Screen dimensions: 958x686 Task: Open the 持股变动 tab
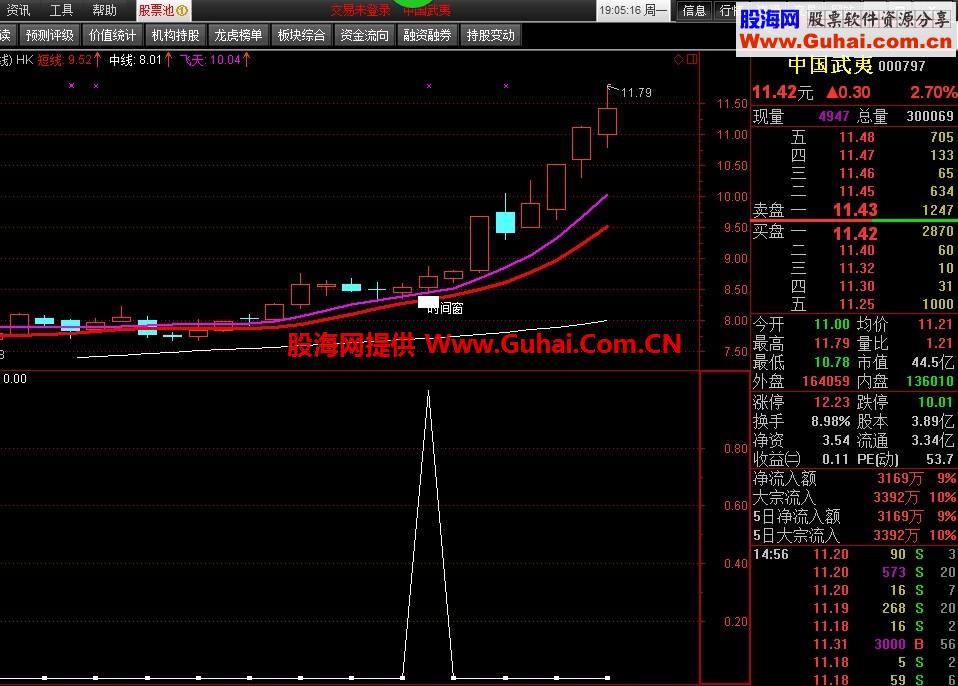(x=491, y=35)
